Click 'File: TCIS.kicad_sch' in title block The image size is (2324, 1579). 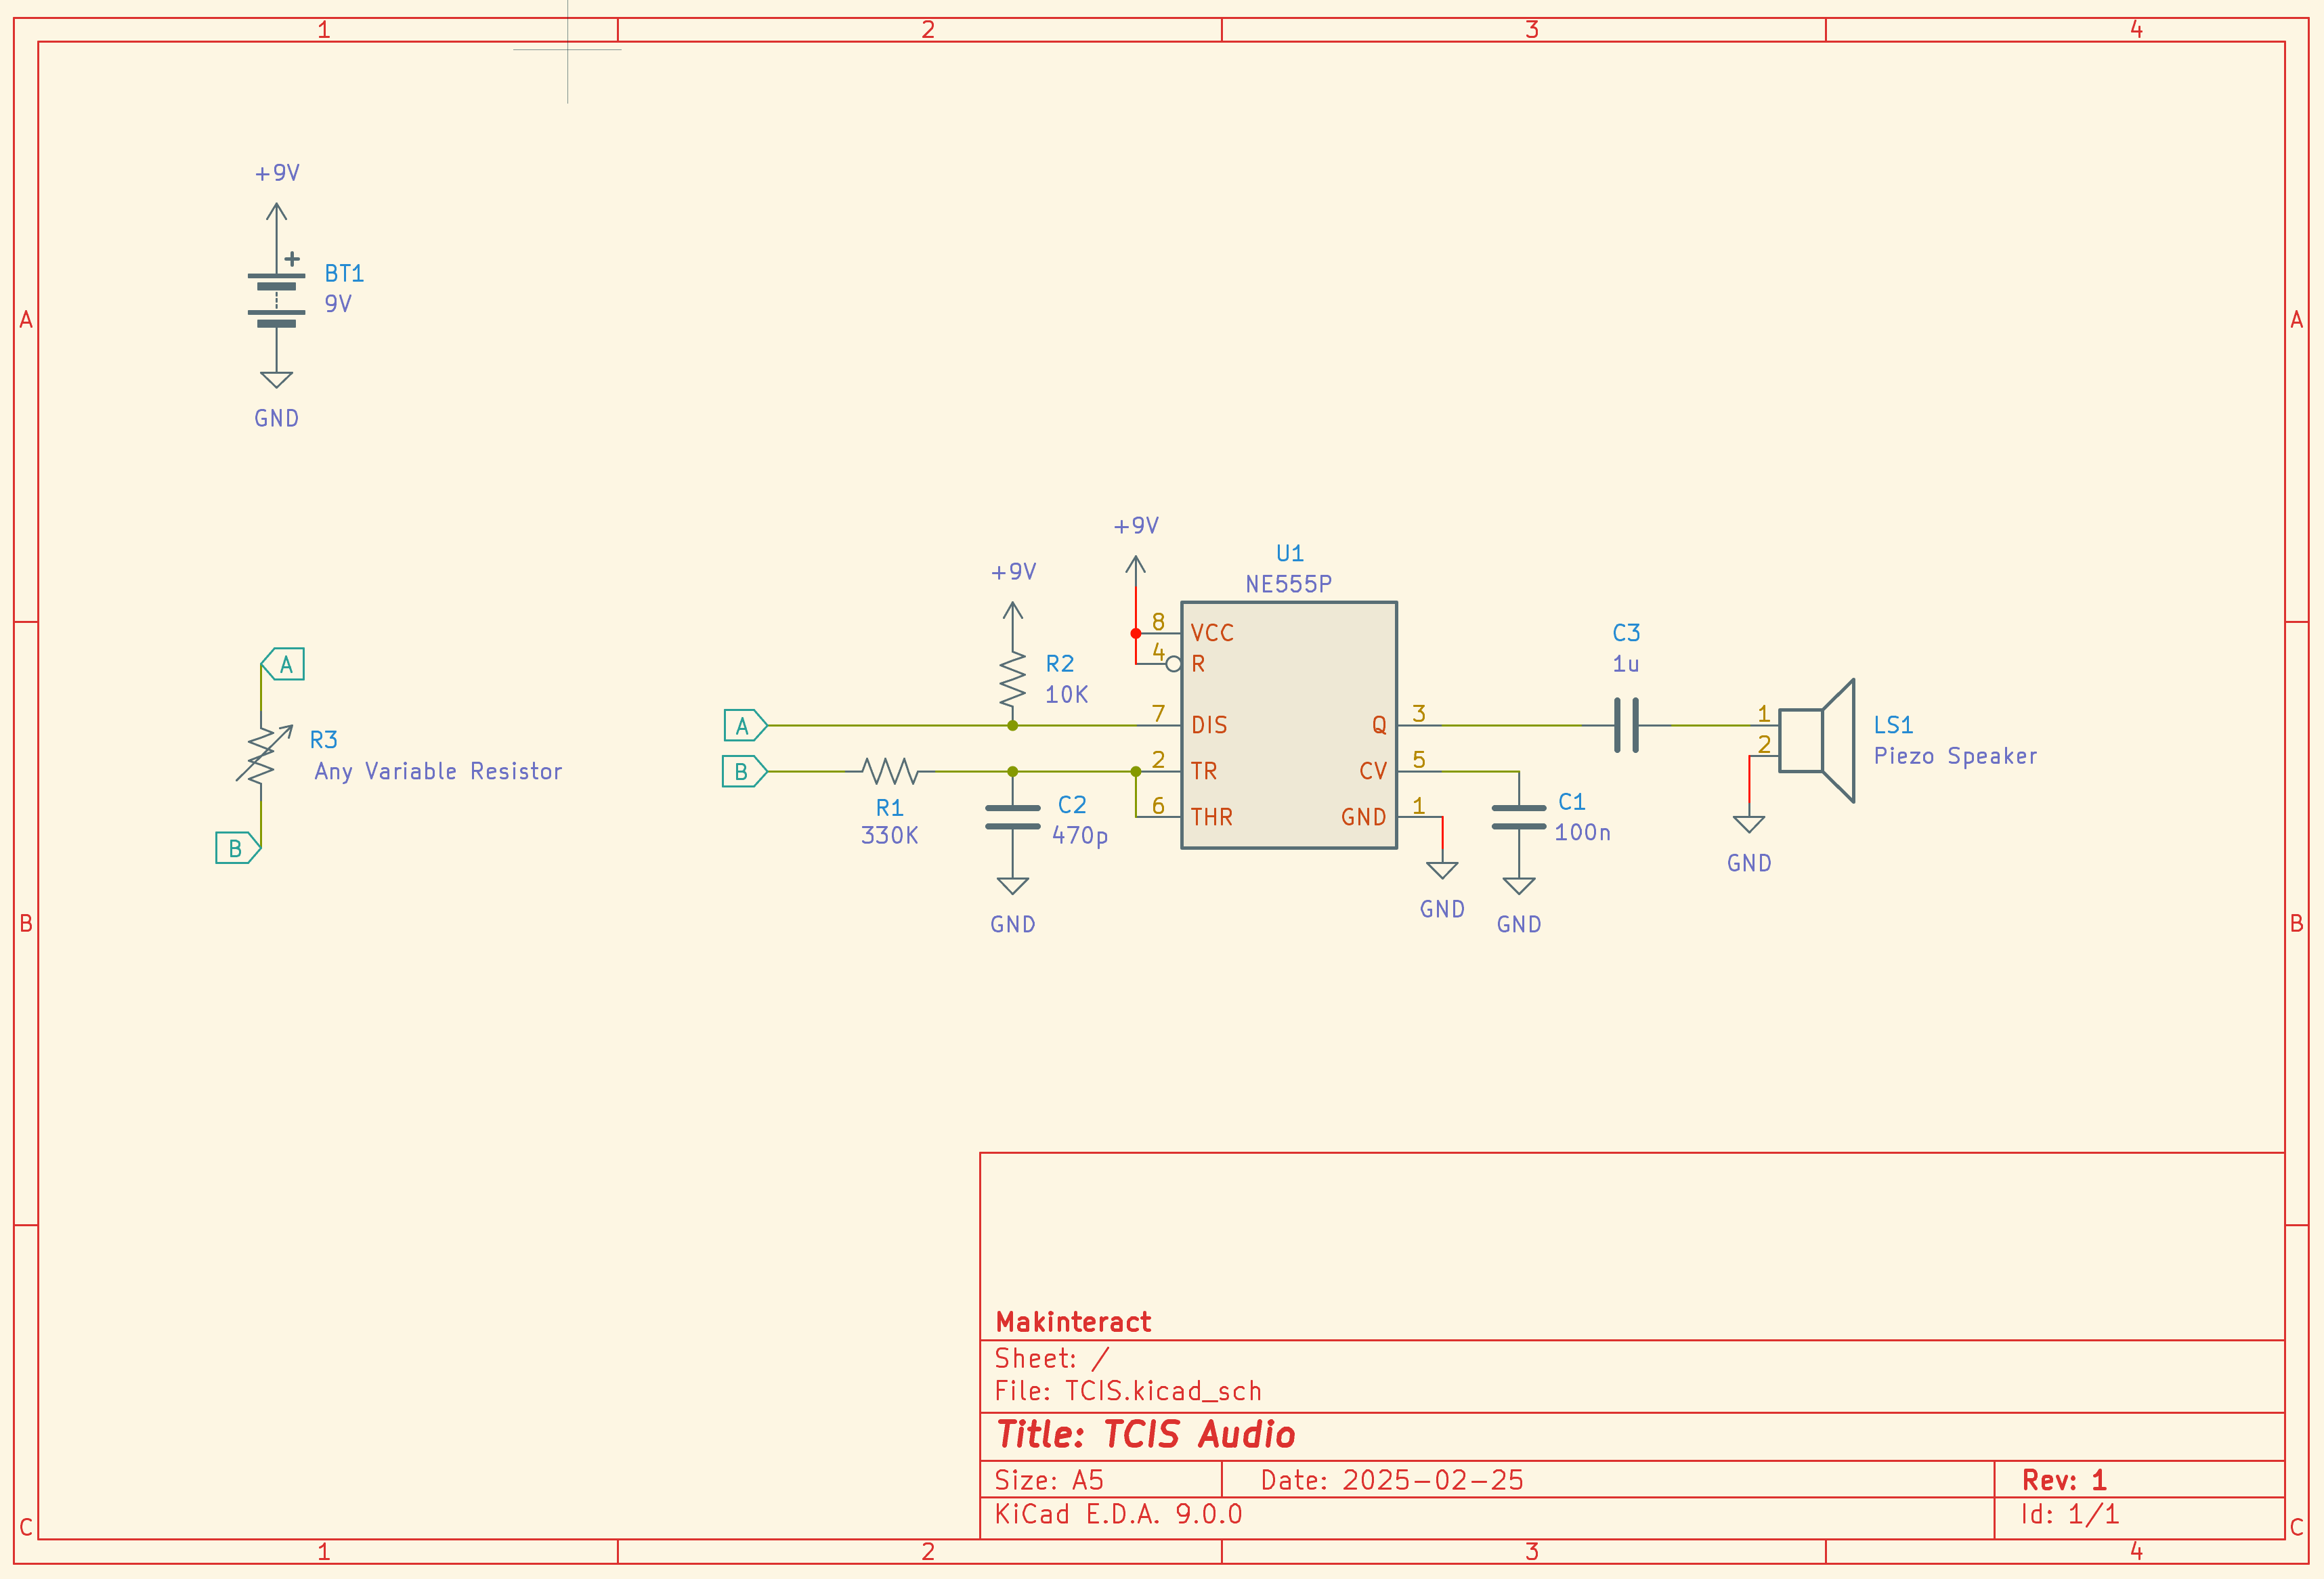[1128, 1391]
